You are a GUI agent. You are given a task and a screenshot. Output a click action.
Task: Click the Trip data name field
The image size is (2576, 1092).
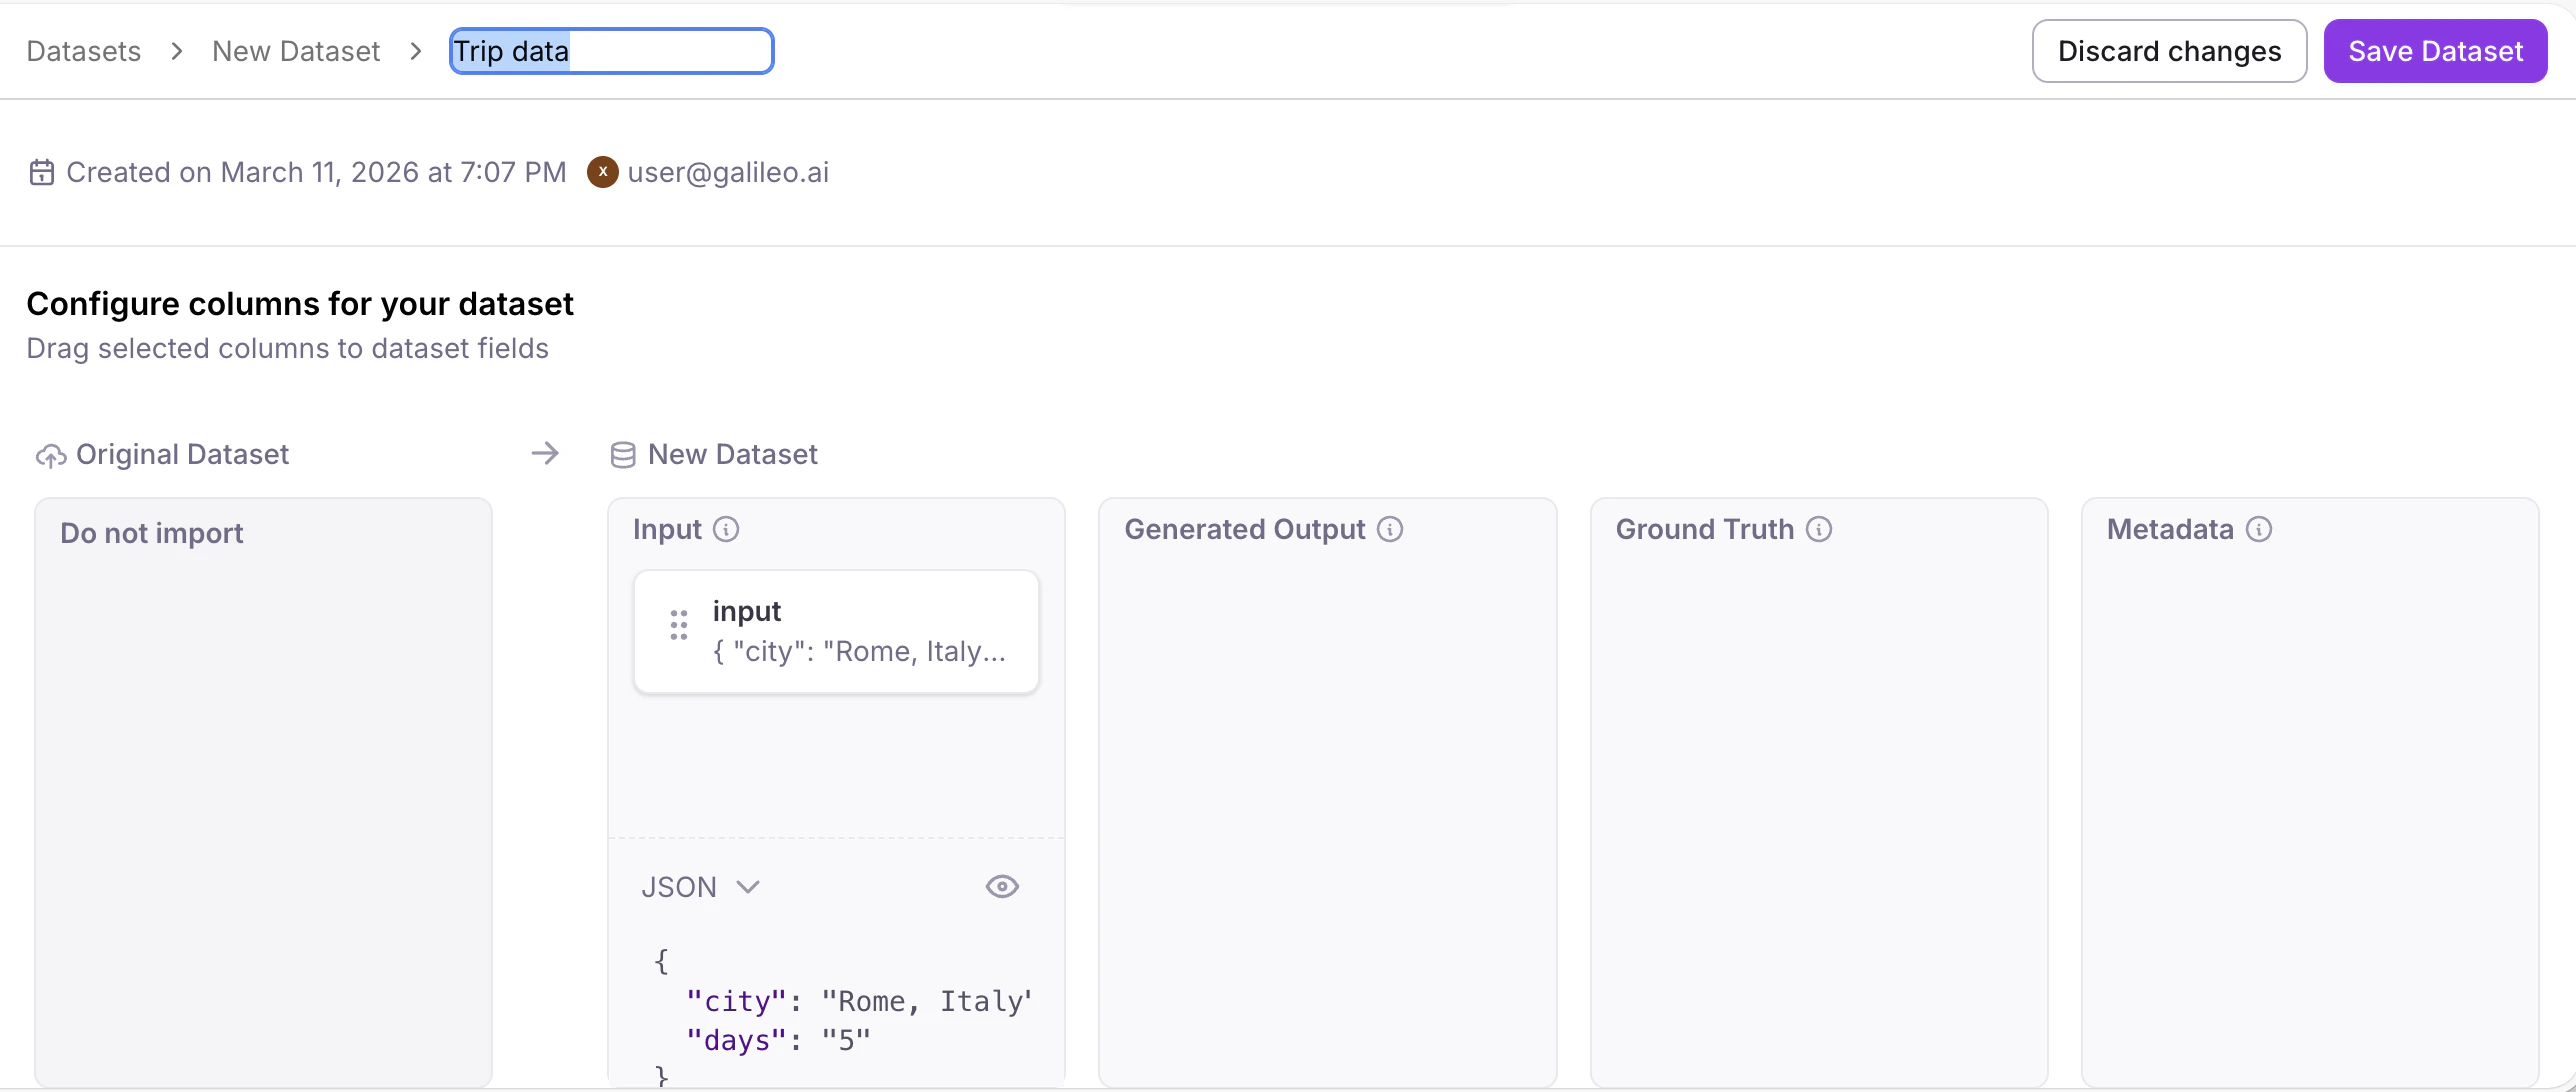tap(611, 50)
